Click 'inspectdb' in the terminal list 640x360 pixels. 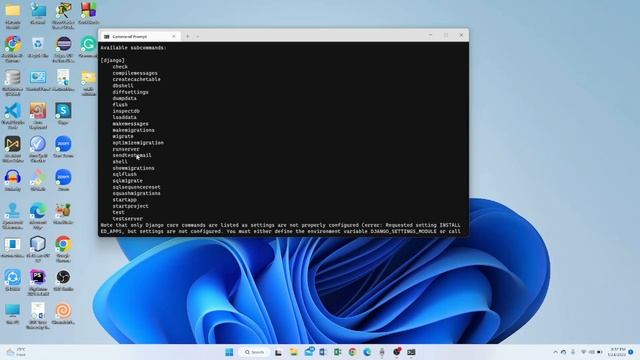(x=126, y=111)
